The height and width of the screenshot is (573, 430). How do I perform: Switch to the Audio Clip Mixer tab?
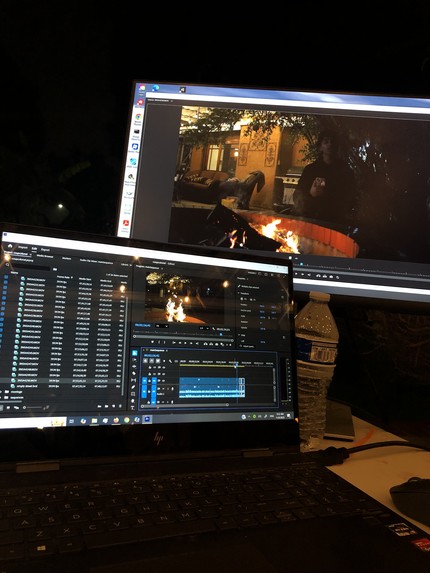pos(96,262)
